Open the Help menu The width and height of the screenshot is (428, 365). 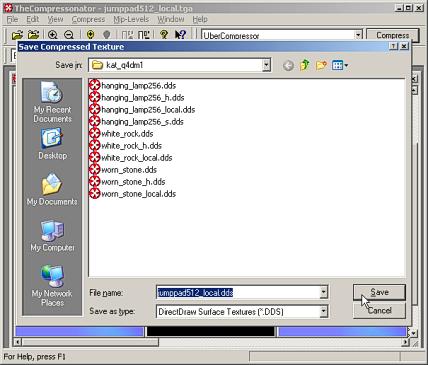(200, 19)
